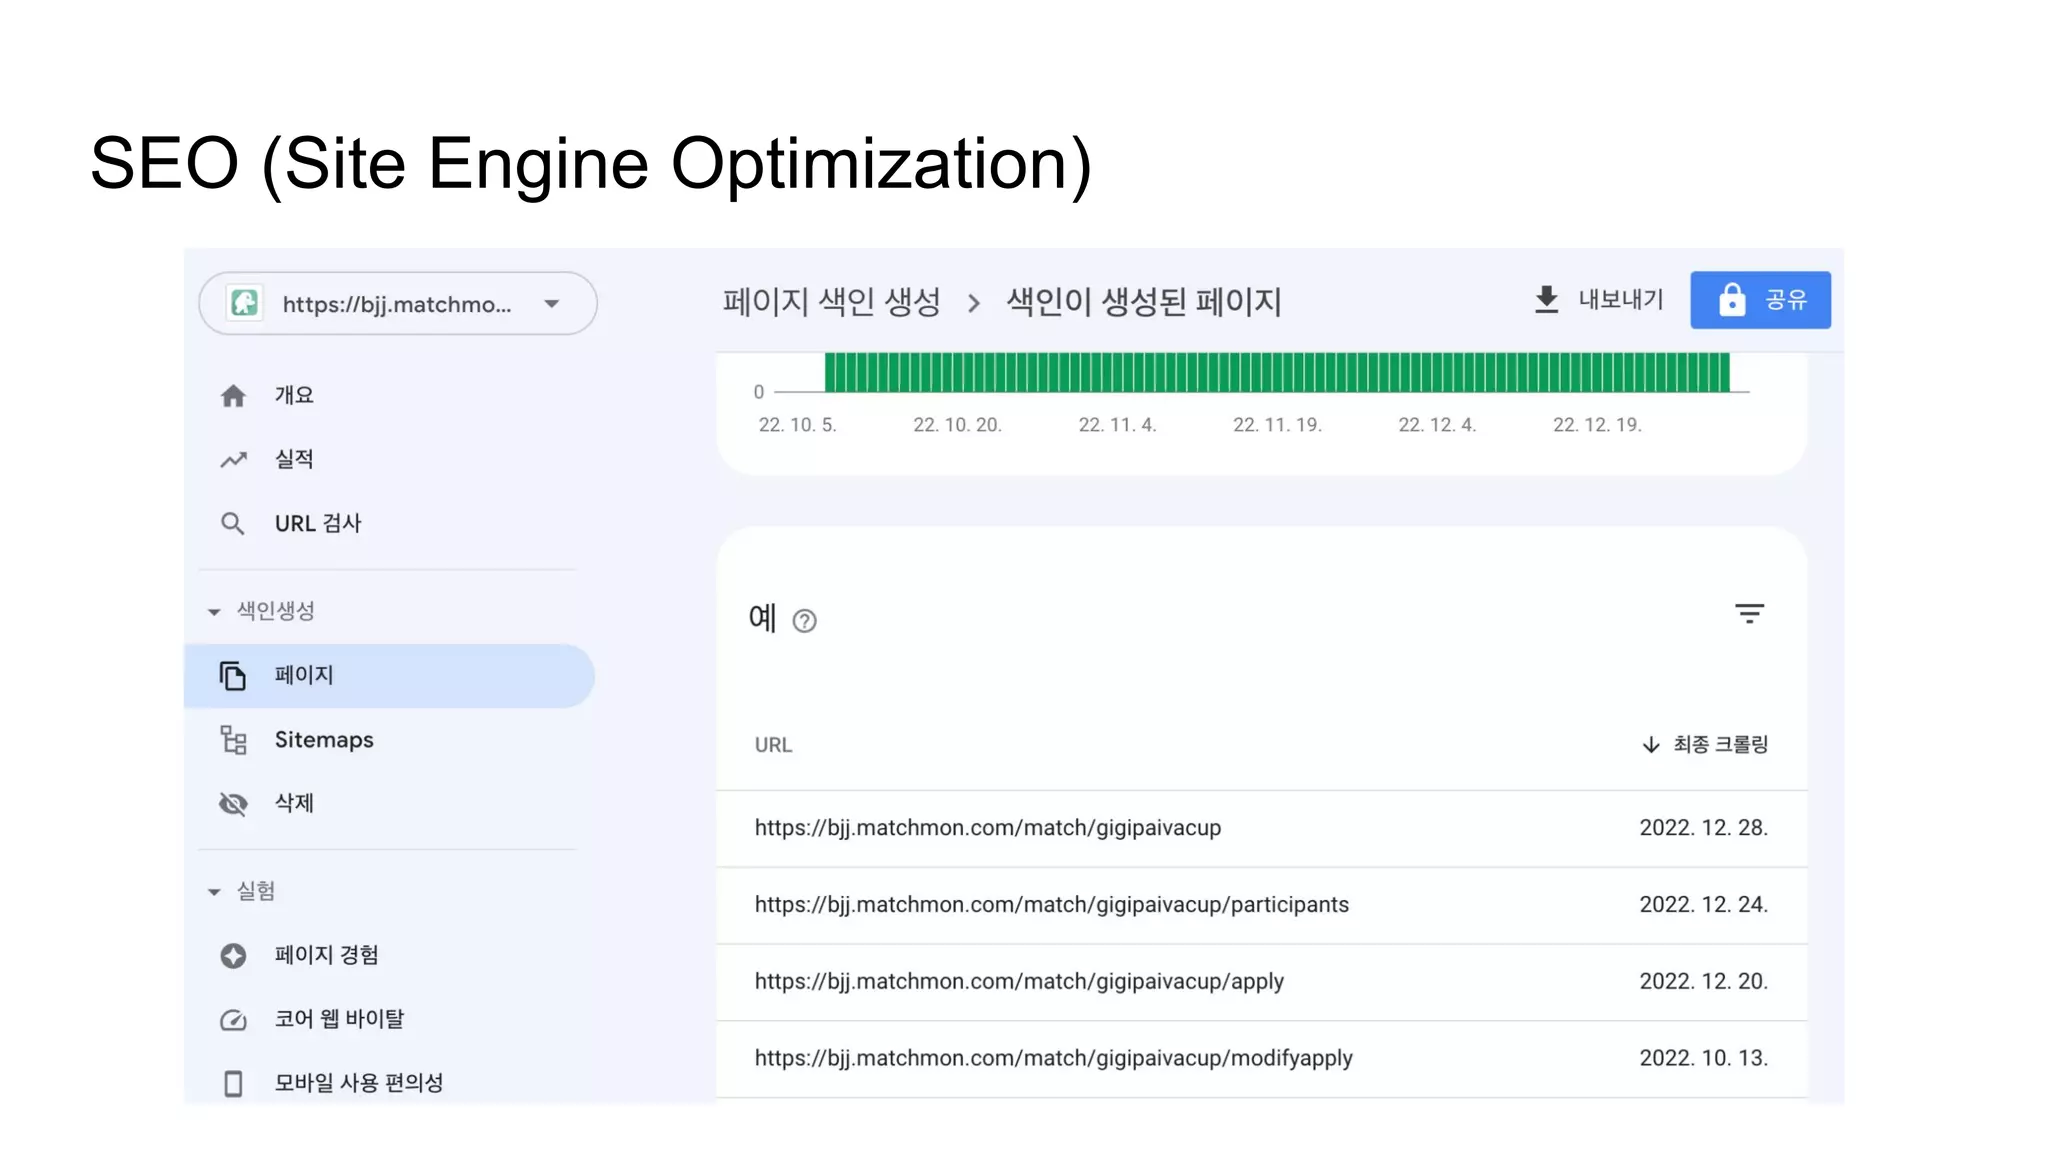Click the magnifier icon for URL 검사
The height and width of the screenshot is (1152, 2048).
point(233,523)
